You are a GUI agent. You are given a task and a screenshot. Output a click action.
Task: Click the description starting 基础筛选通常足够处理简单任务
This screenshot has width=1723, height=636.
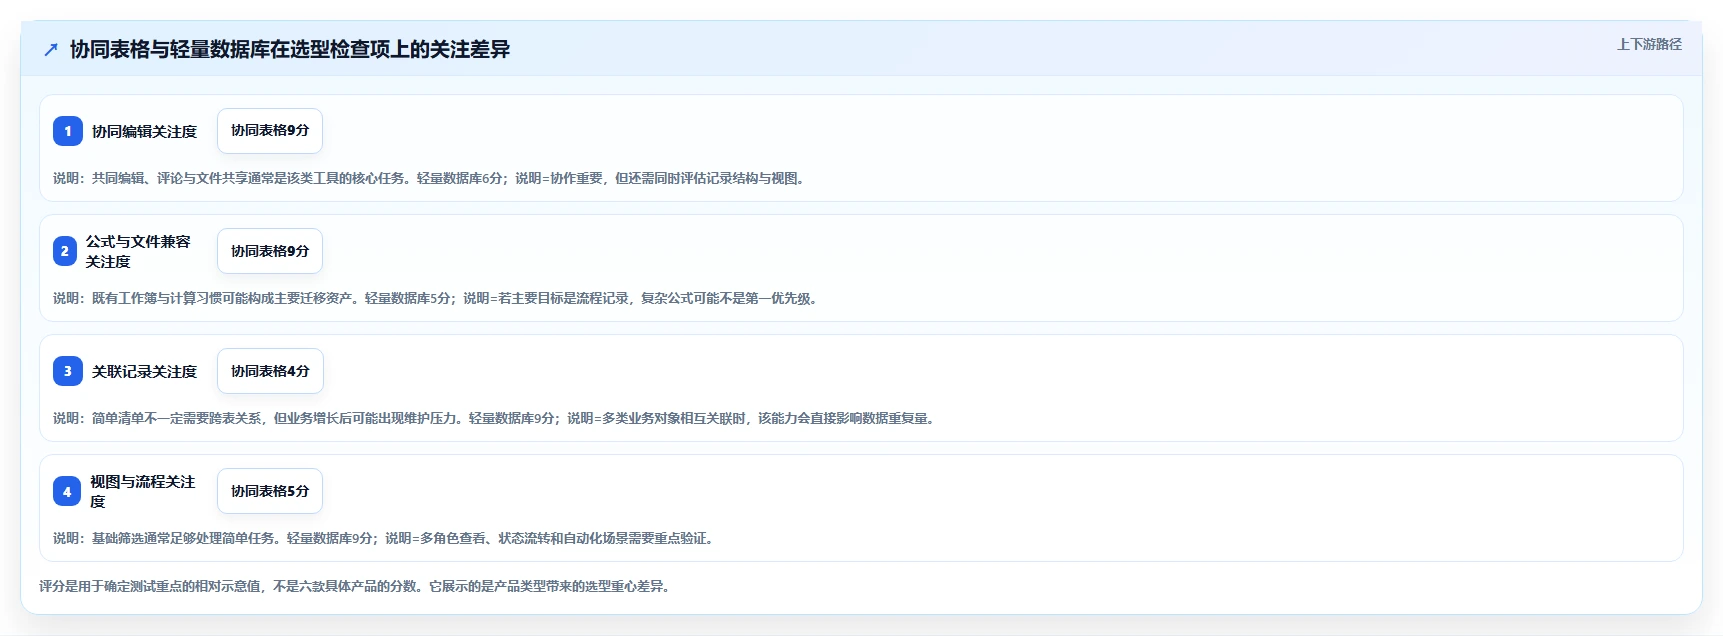(x=384, y=538)
